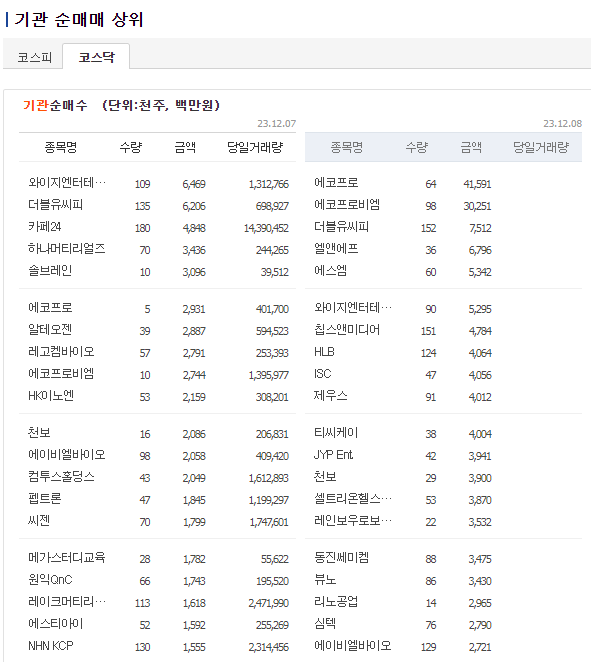Open 펩트론 stock link

44,499
